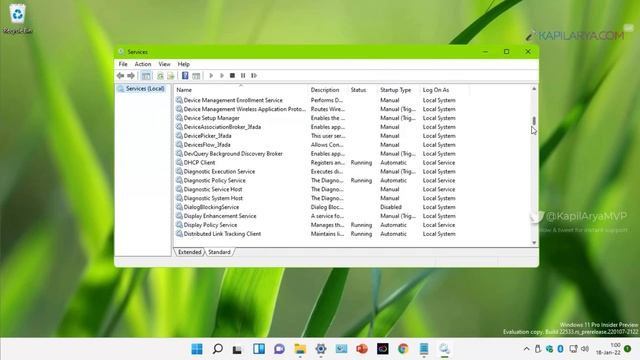Screen dimensions: 640x360
Task: Click the services list scrollbar thumb
Action: coord(534,121)
